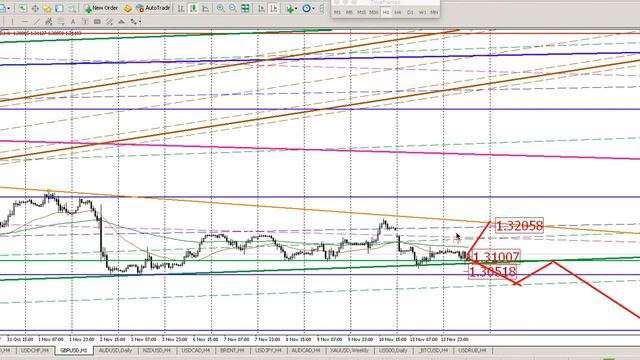
Task: Switch to the BRENT,H4 chart tab
Action: tap(232, 350)
